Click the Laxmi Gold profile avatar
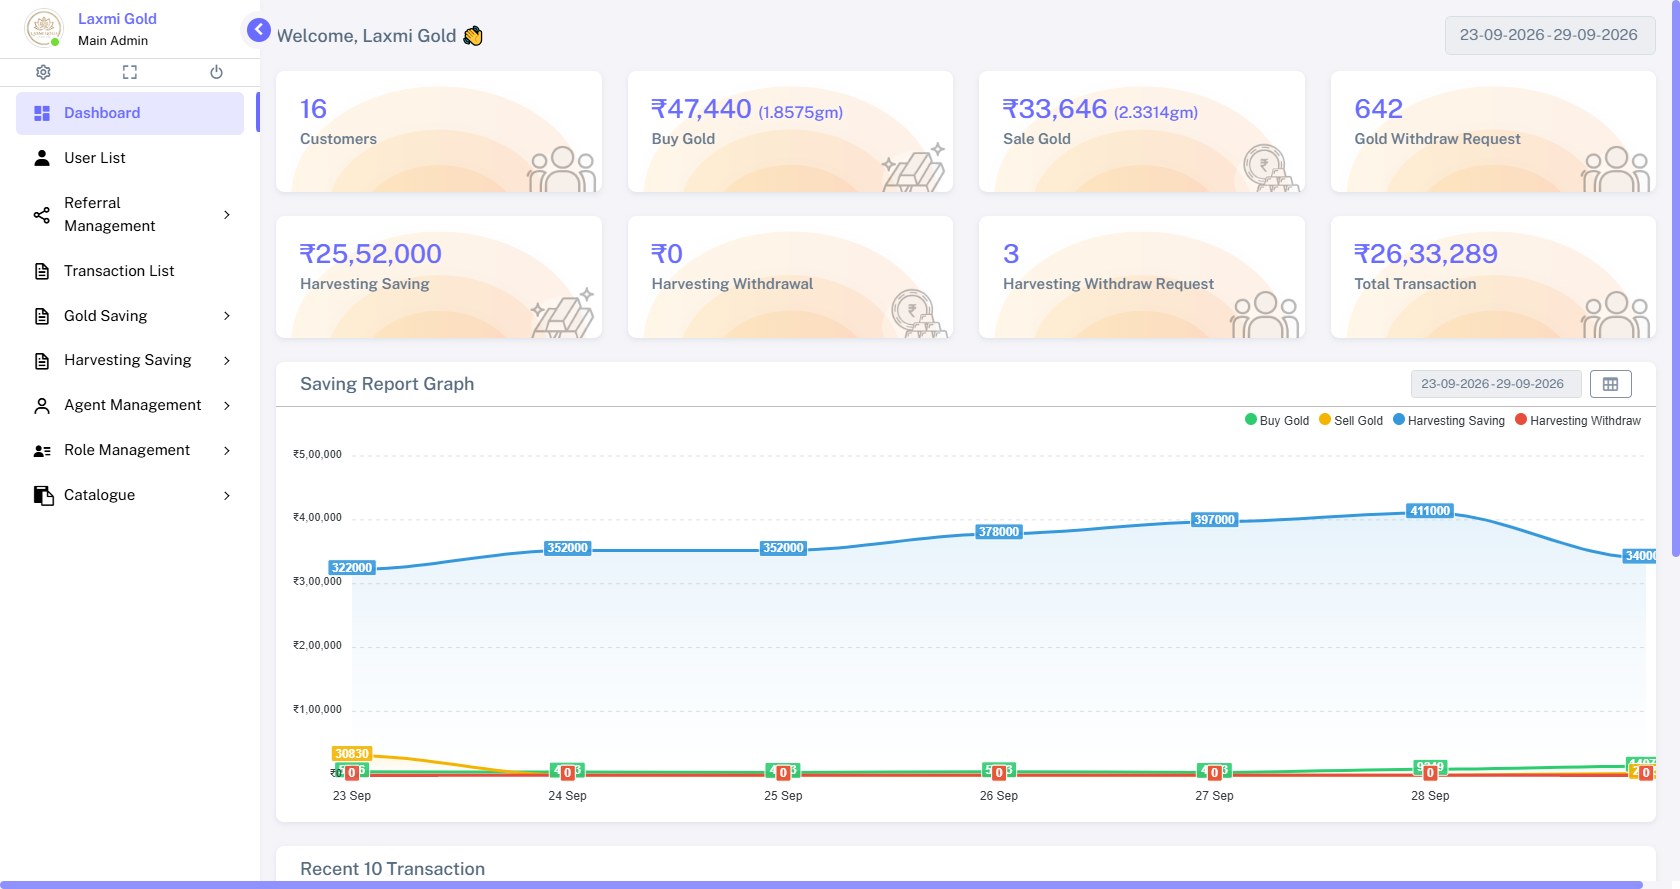 tap(43, 29)
